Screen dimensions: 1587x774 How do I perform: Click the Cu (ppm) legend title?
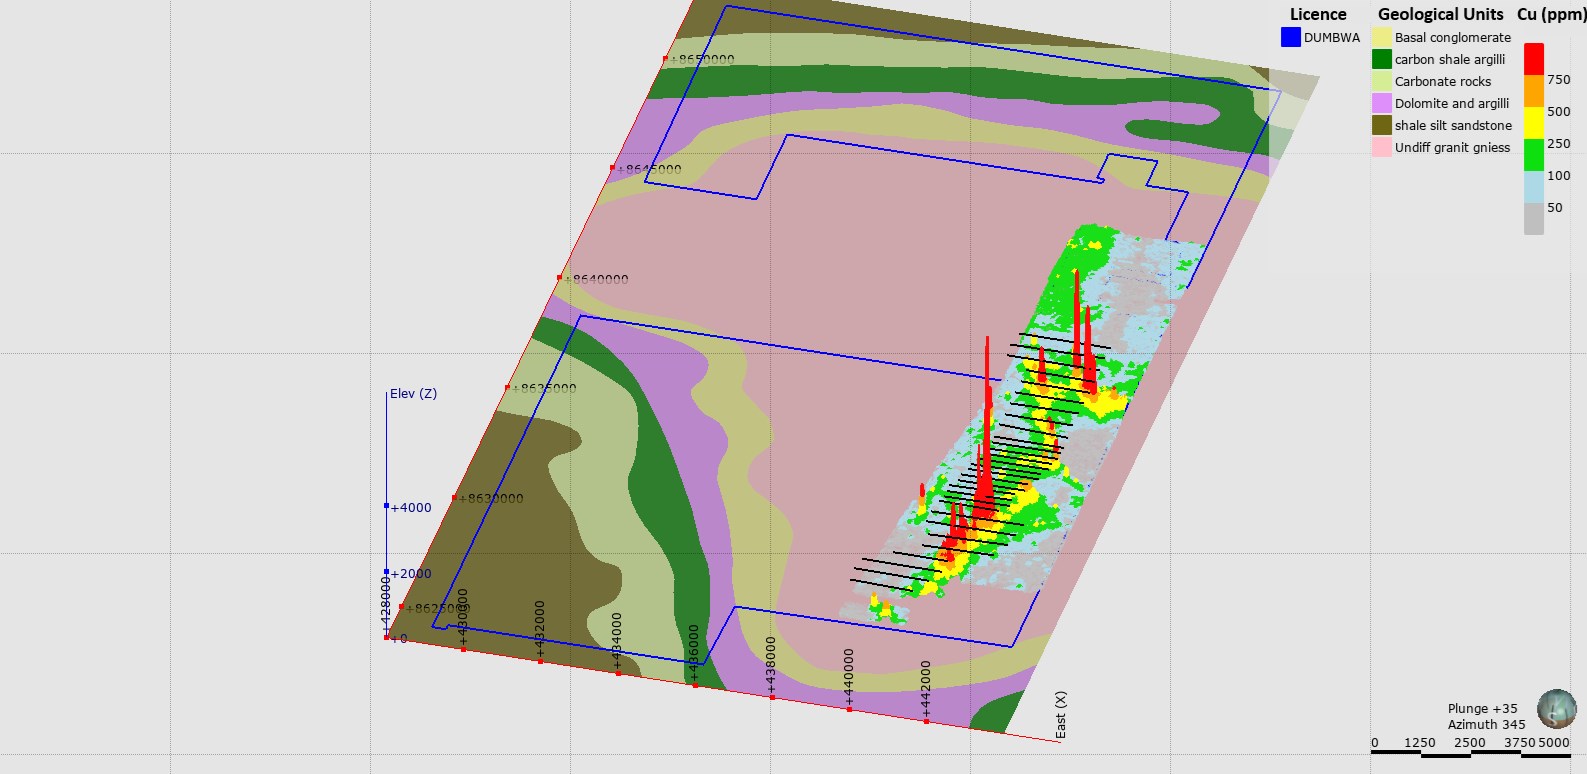pos(1551,14)
